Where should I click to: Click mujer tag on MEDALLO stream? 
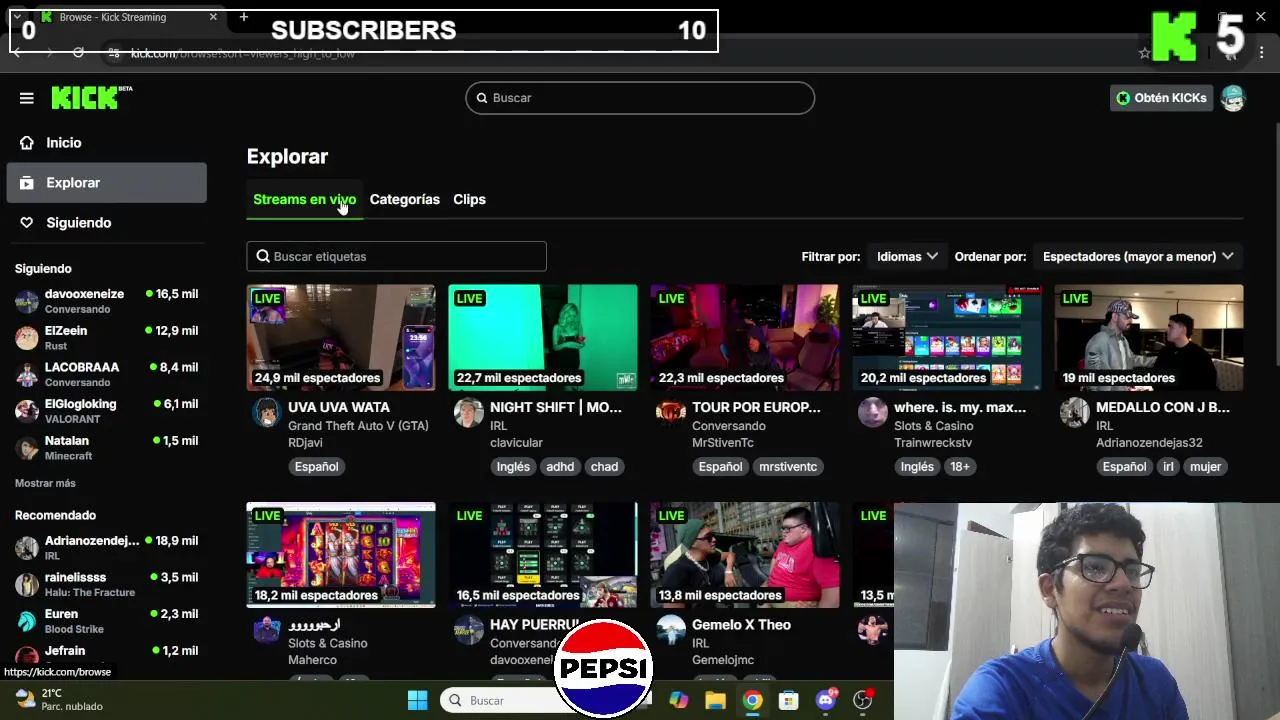coord(1205,467)
